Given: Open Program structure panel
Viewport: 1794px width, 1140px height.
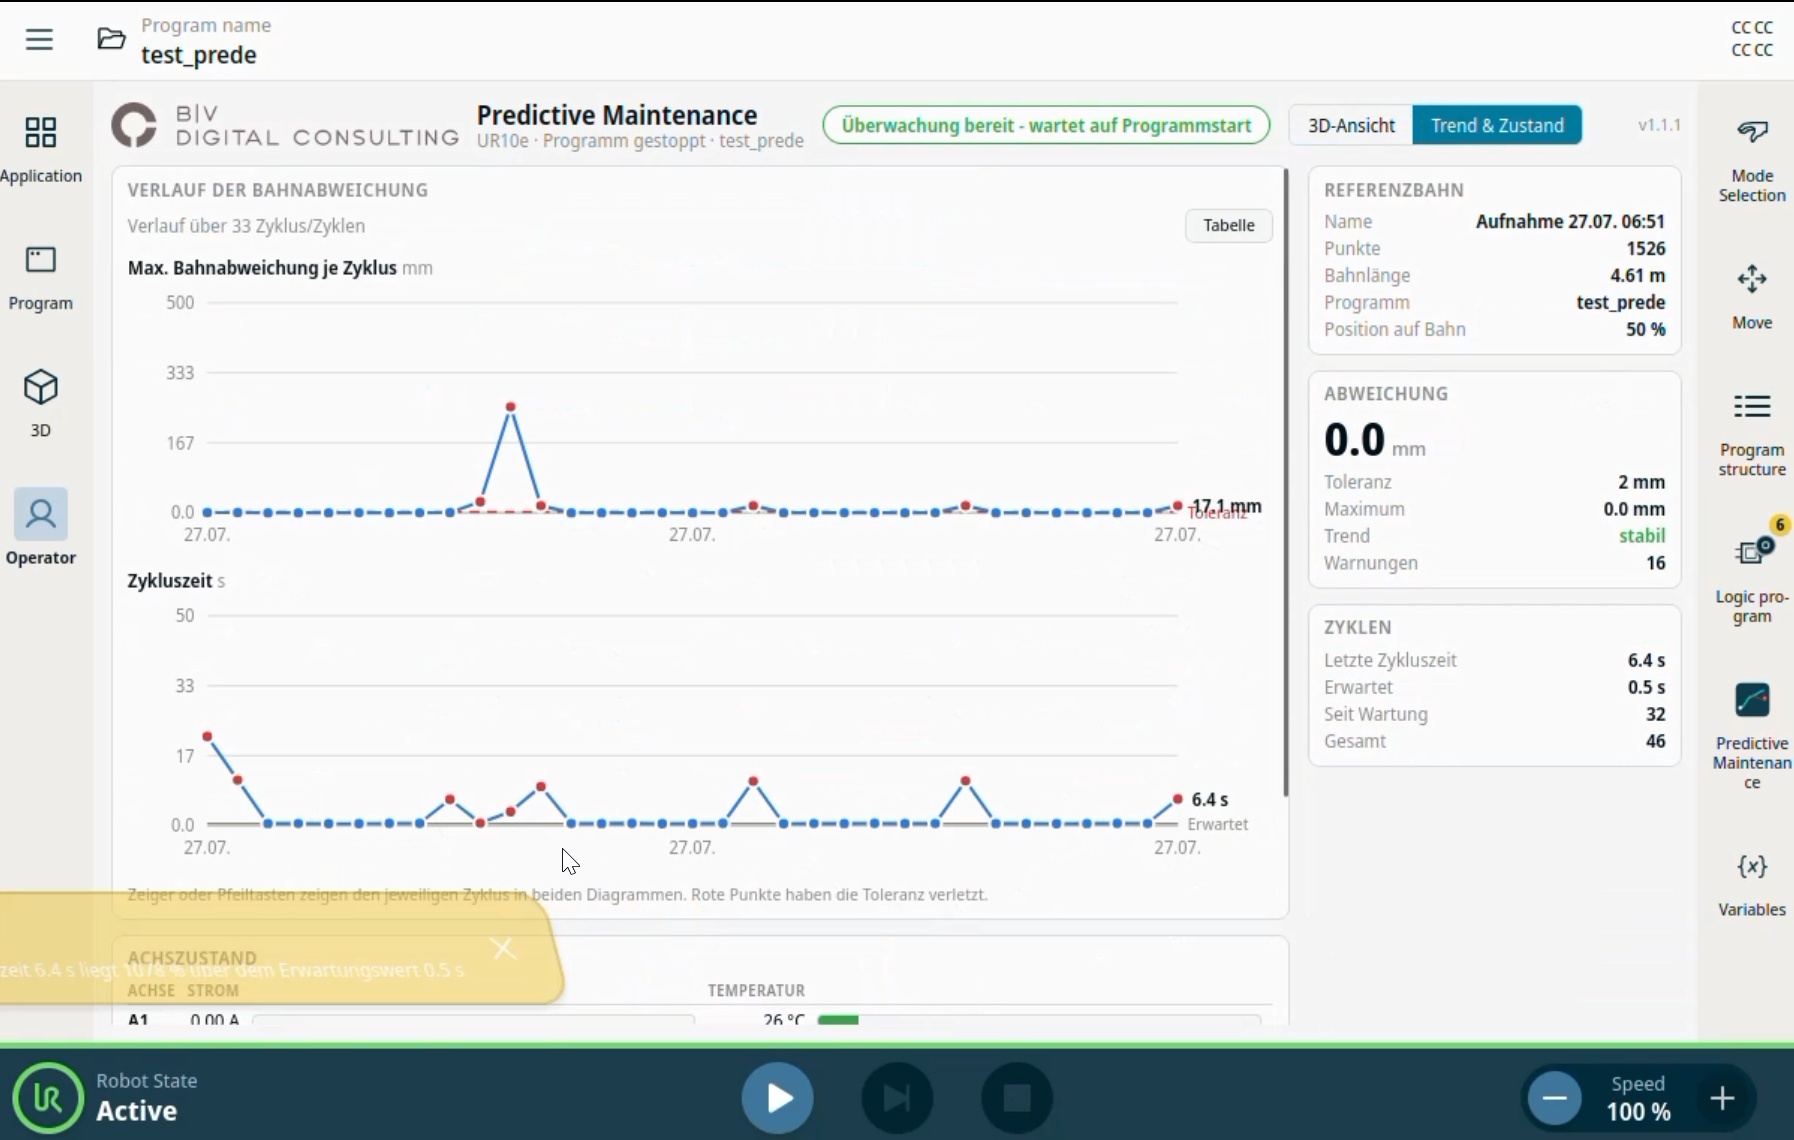Looking at the screenshot, I should coord(1752,434).
